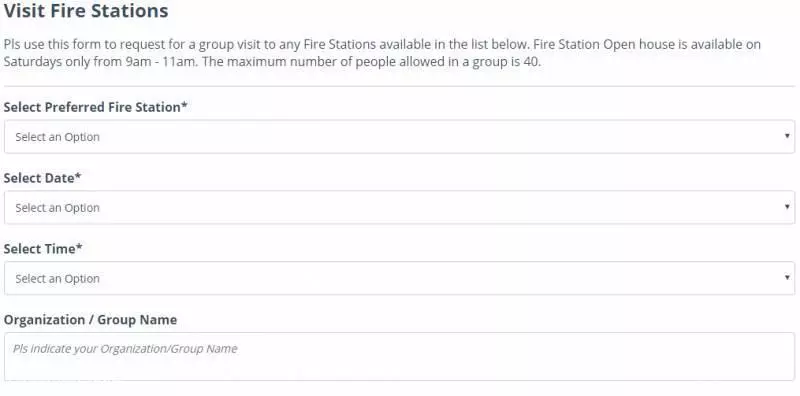The width and height of the screenshot is (800, 396).
Task: Click the "Select Time*" field label
Action: point(43,249)
